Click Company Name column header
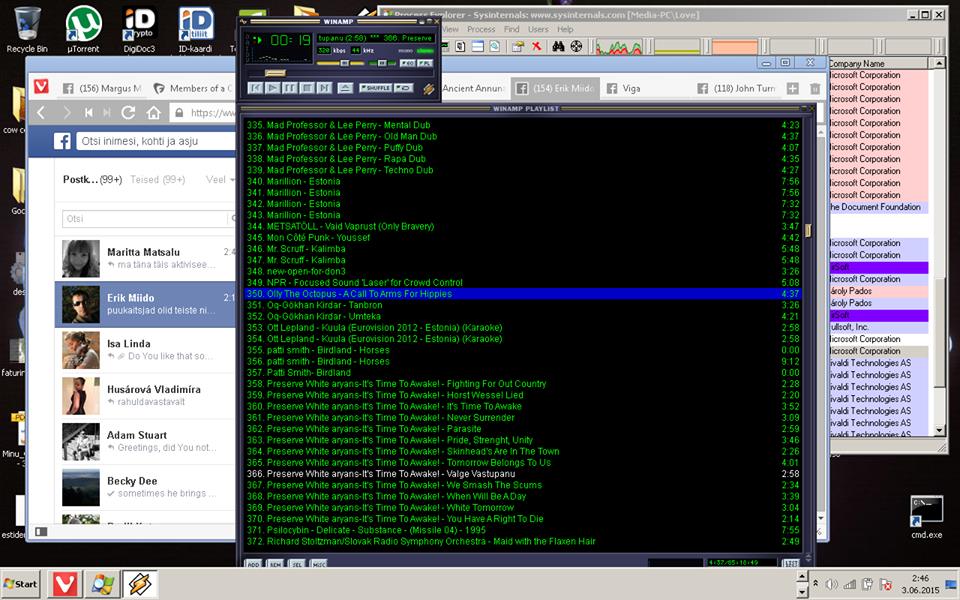The height and width of the screenshot is (600, 960). pos(877,63)
